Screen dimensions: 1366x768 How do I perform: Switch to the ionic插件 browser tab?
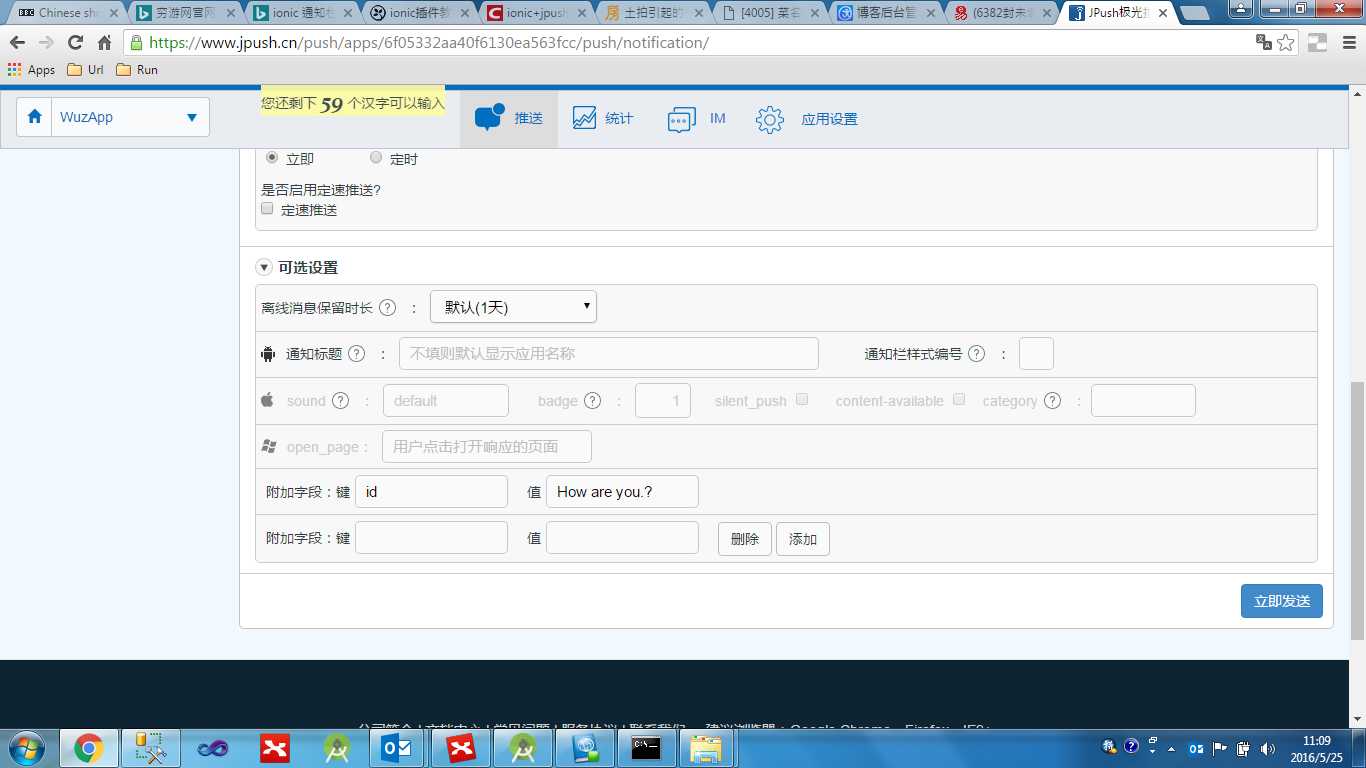click(418, 13)
